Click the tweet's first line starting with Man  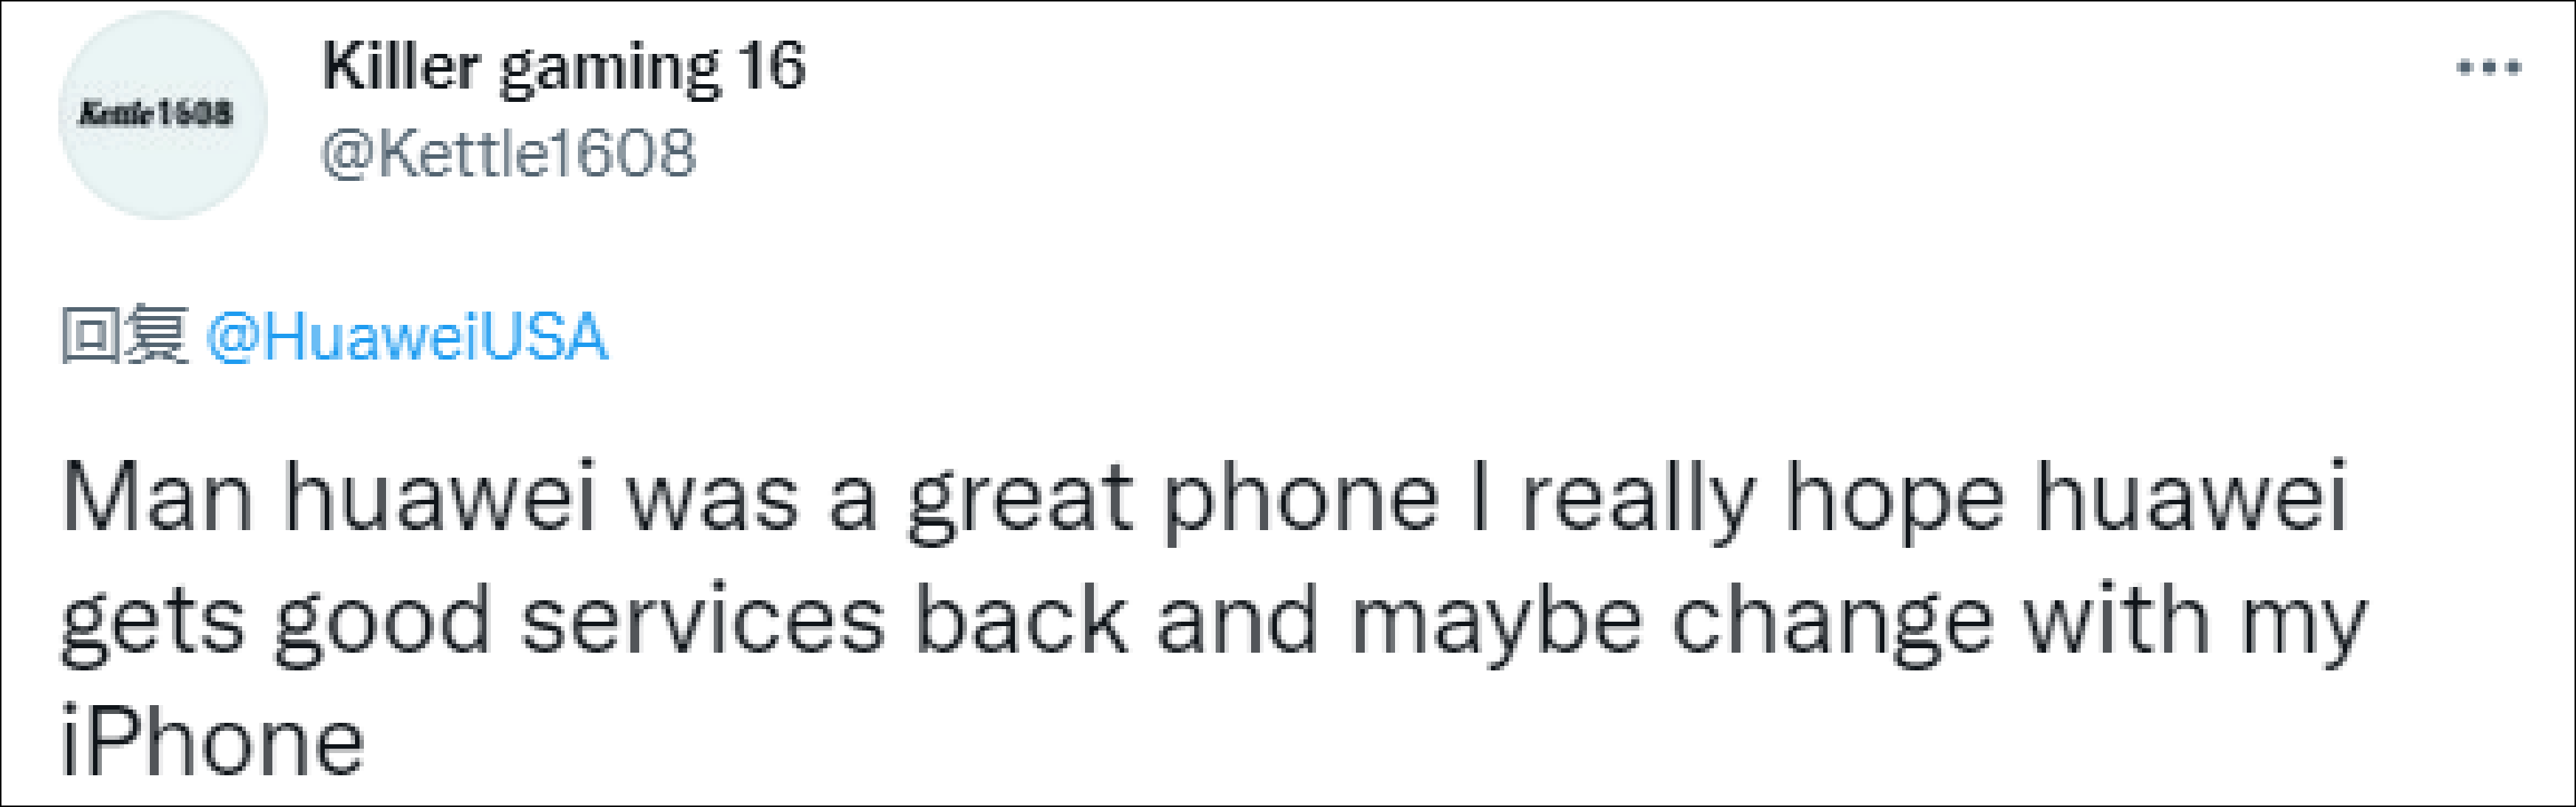coord(1204,500)
